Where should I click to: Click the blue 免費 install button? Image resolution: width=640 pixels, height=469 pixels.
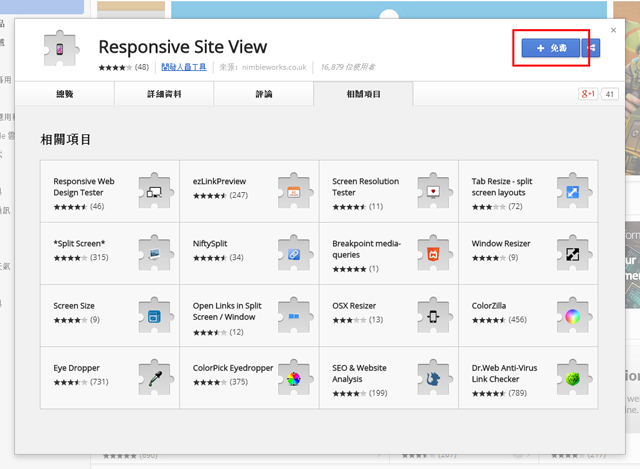551,48
